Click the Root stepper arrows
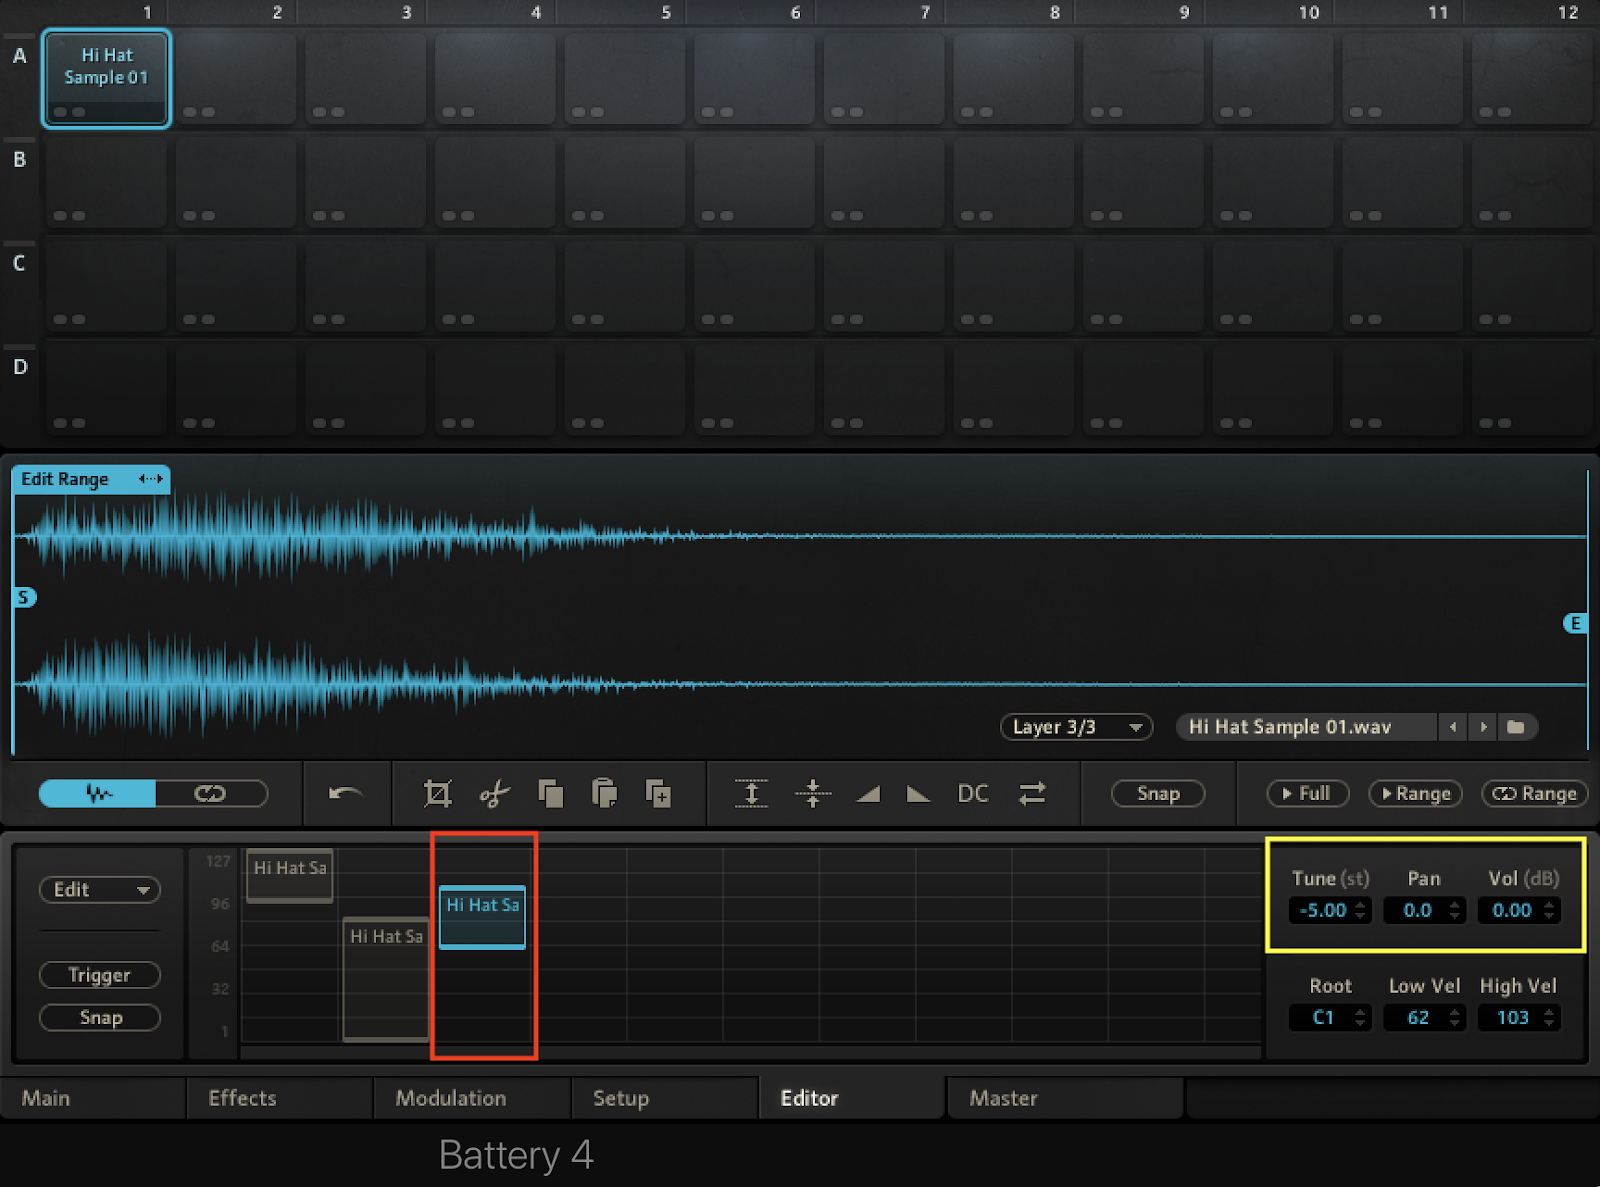Image resolution: width=1600 pixels, height=1187 pixels. [x=1361, y=1017]
